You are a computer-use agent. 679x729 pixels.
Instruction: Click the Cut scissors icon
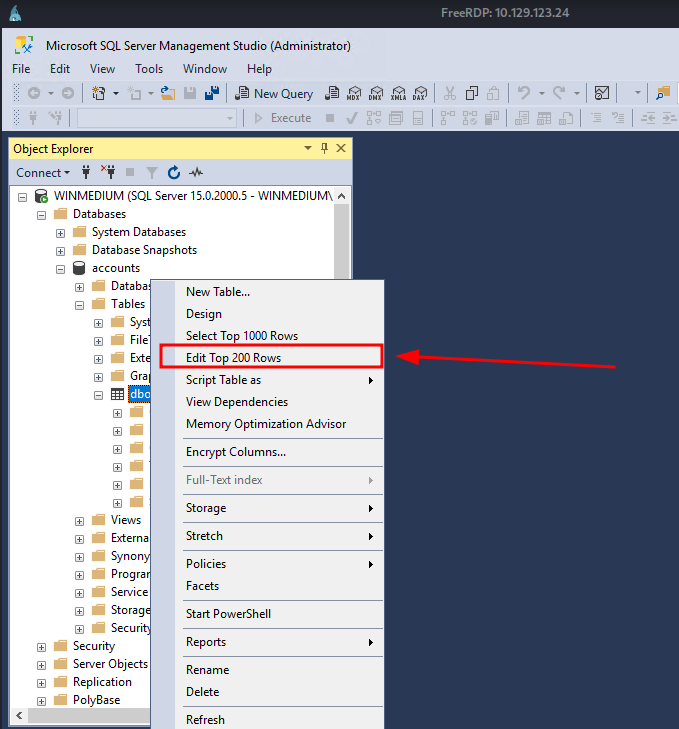tap(450, 93)
